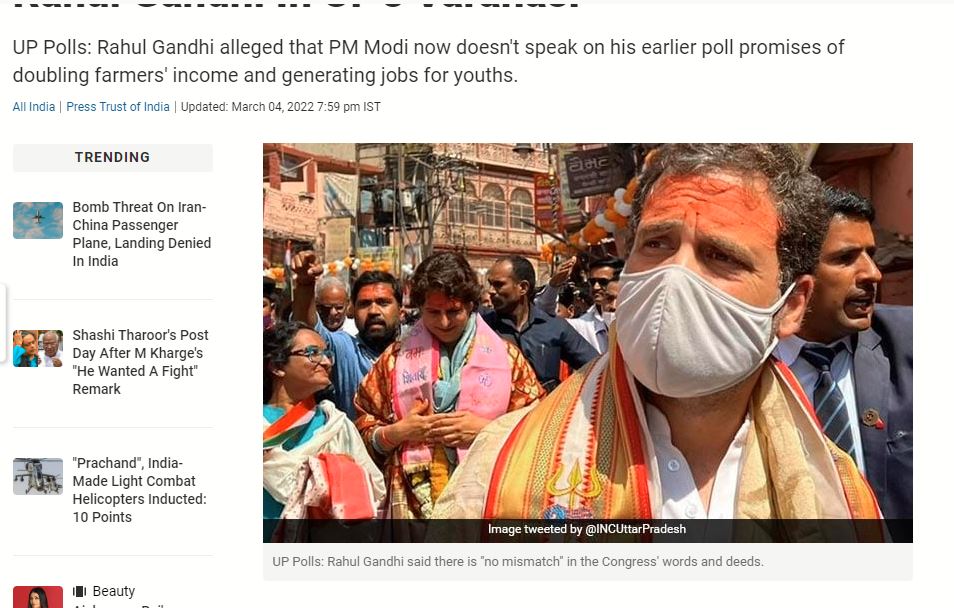This screenshot has width=954, height=608.
Task: Open the combat helicopter thumbnail
Action: pos(38,476)
